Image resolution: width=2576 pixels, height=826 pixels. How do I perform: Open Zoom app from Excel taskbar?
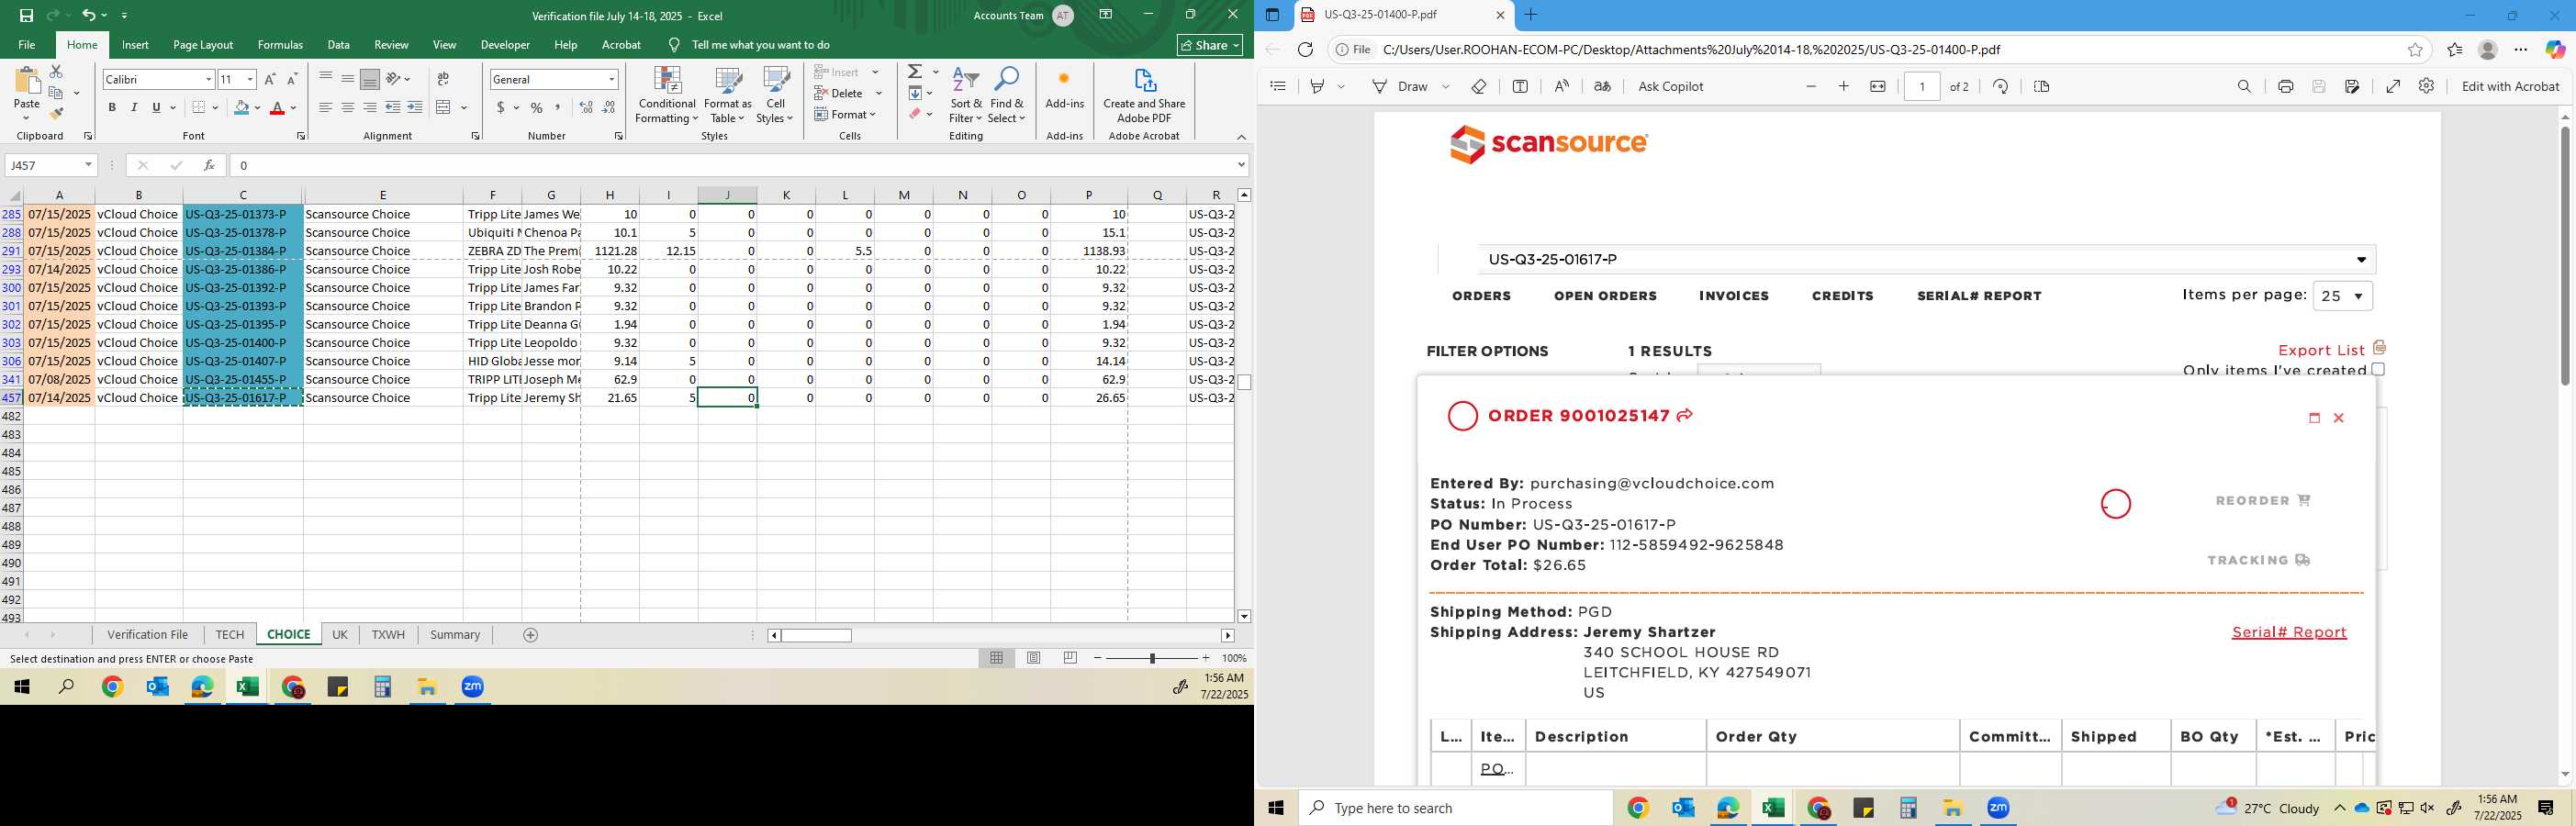473,687
